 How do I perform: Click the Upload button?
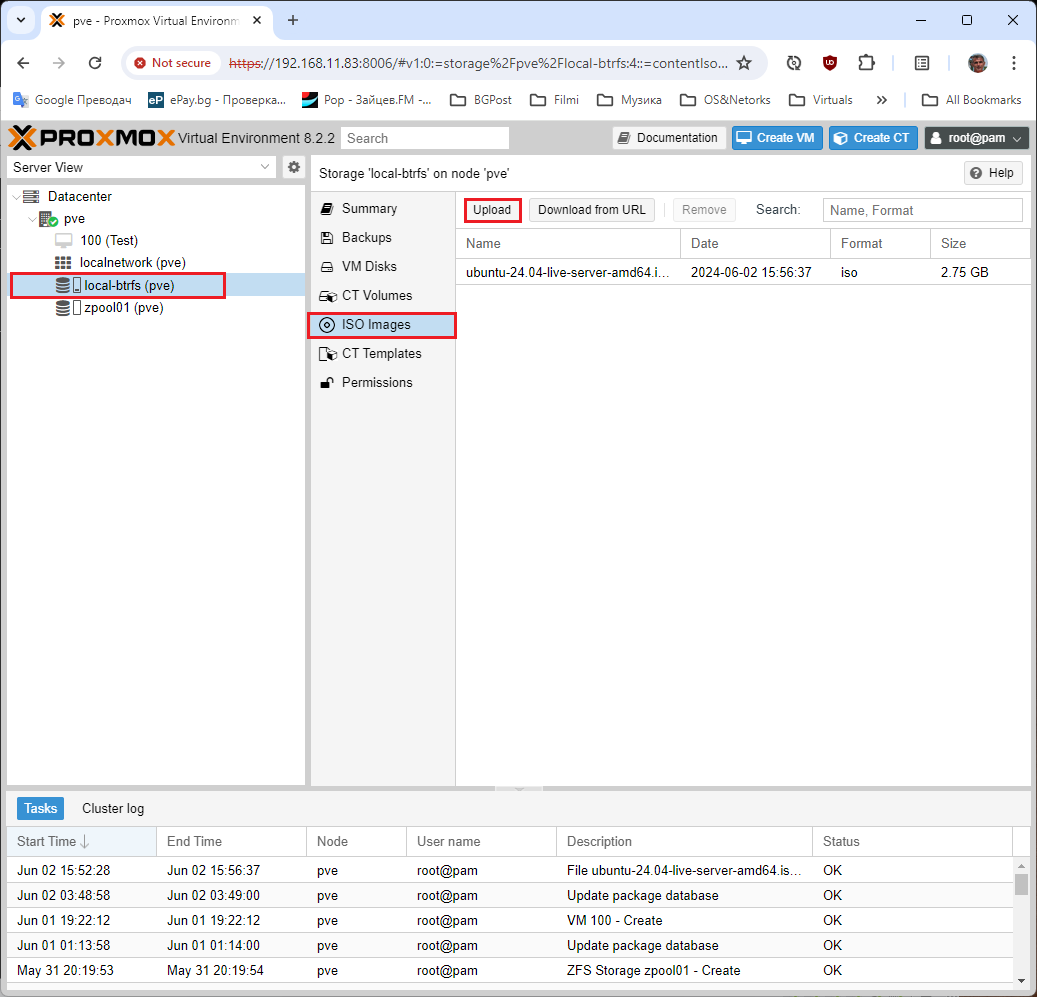click(492, 210)
